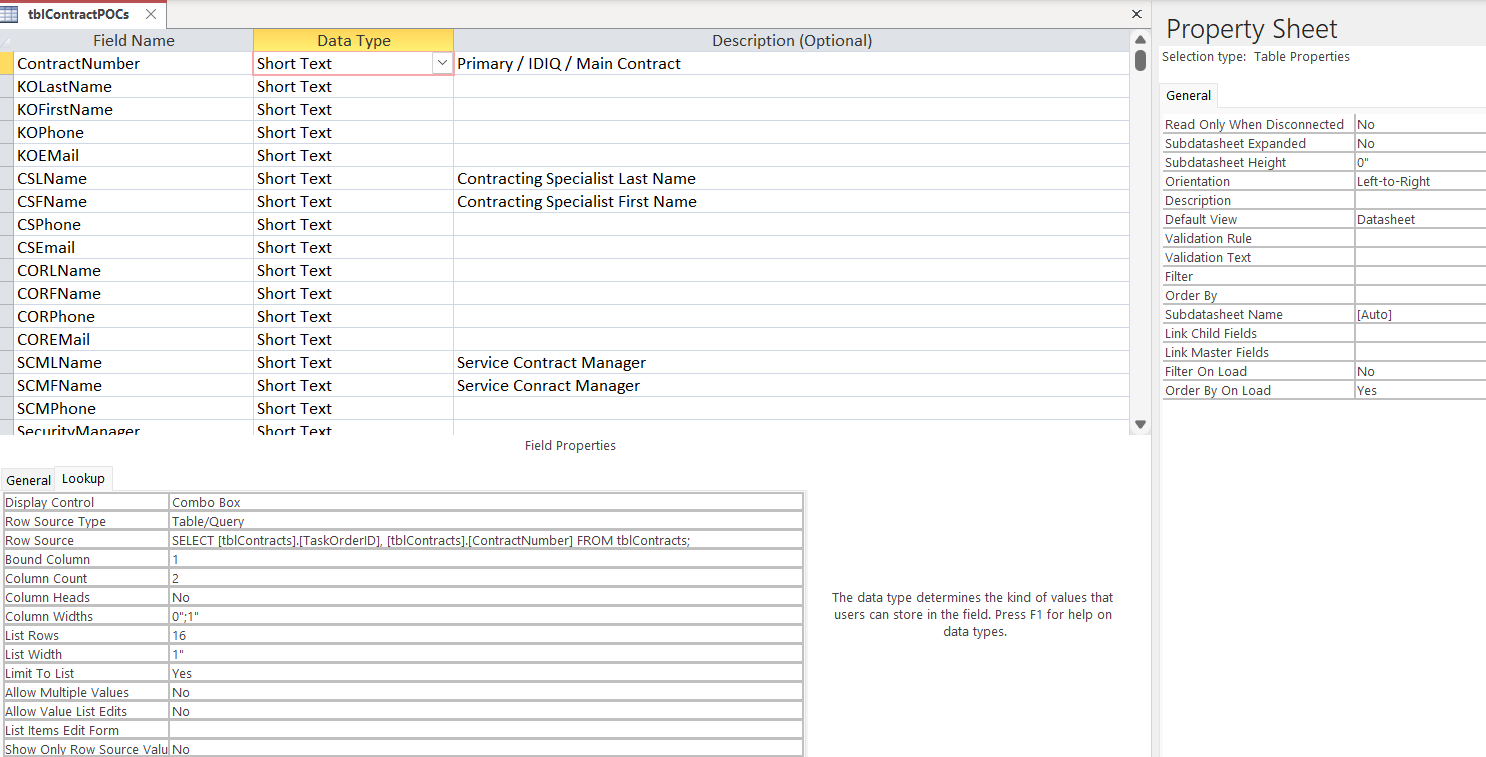Open the General tab of the Property Sheet
The width and height of the screenshot is (1486, 757).
click(x=1189, y=96)
